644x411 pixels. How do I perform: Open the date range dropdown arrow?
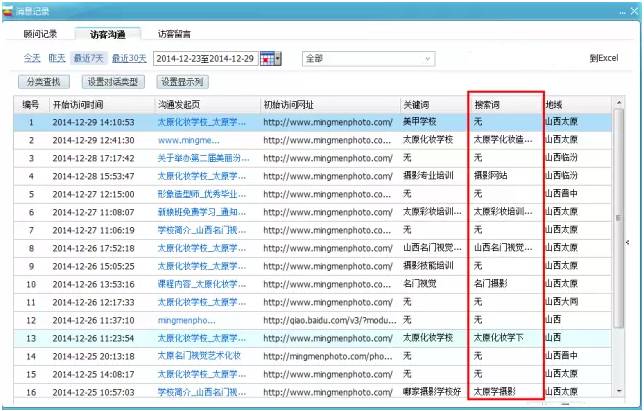click(x=278, y=59)
